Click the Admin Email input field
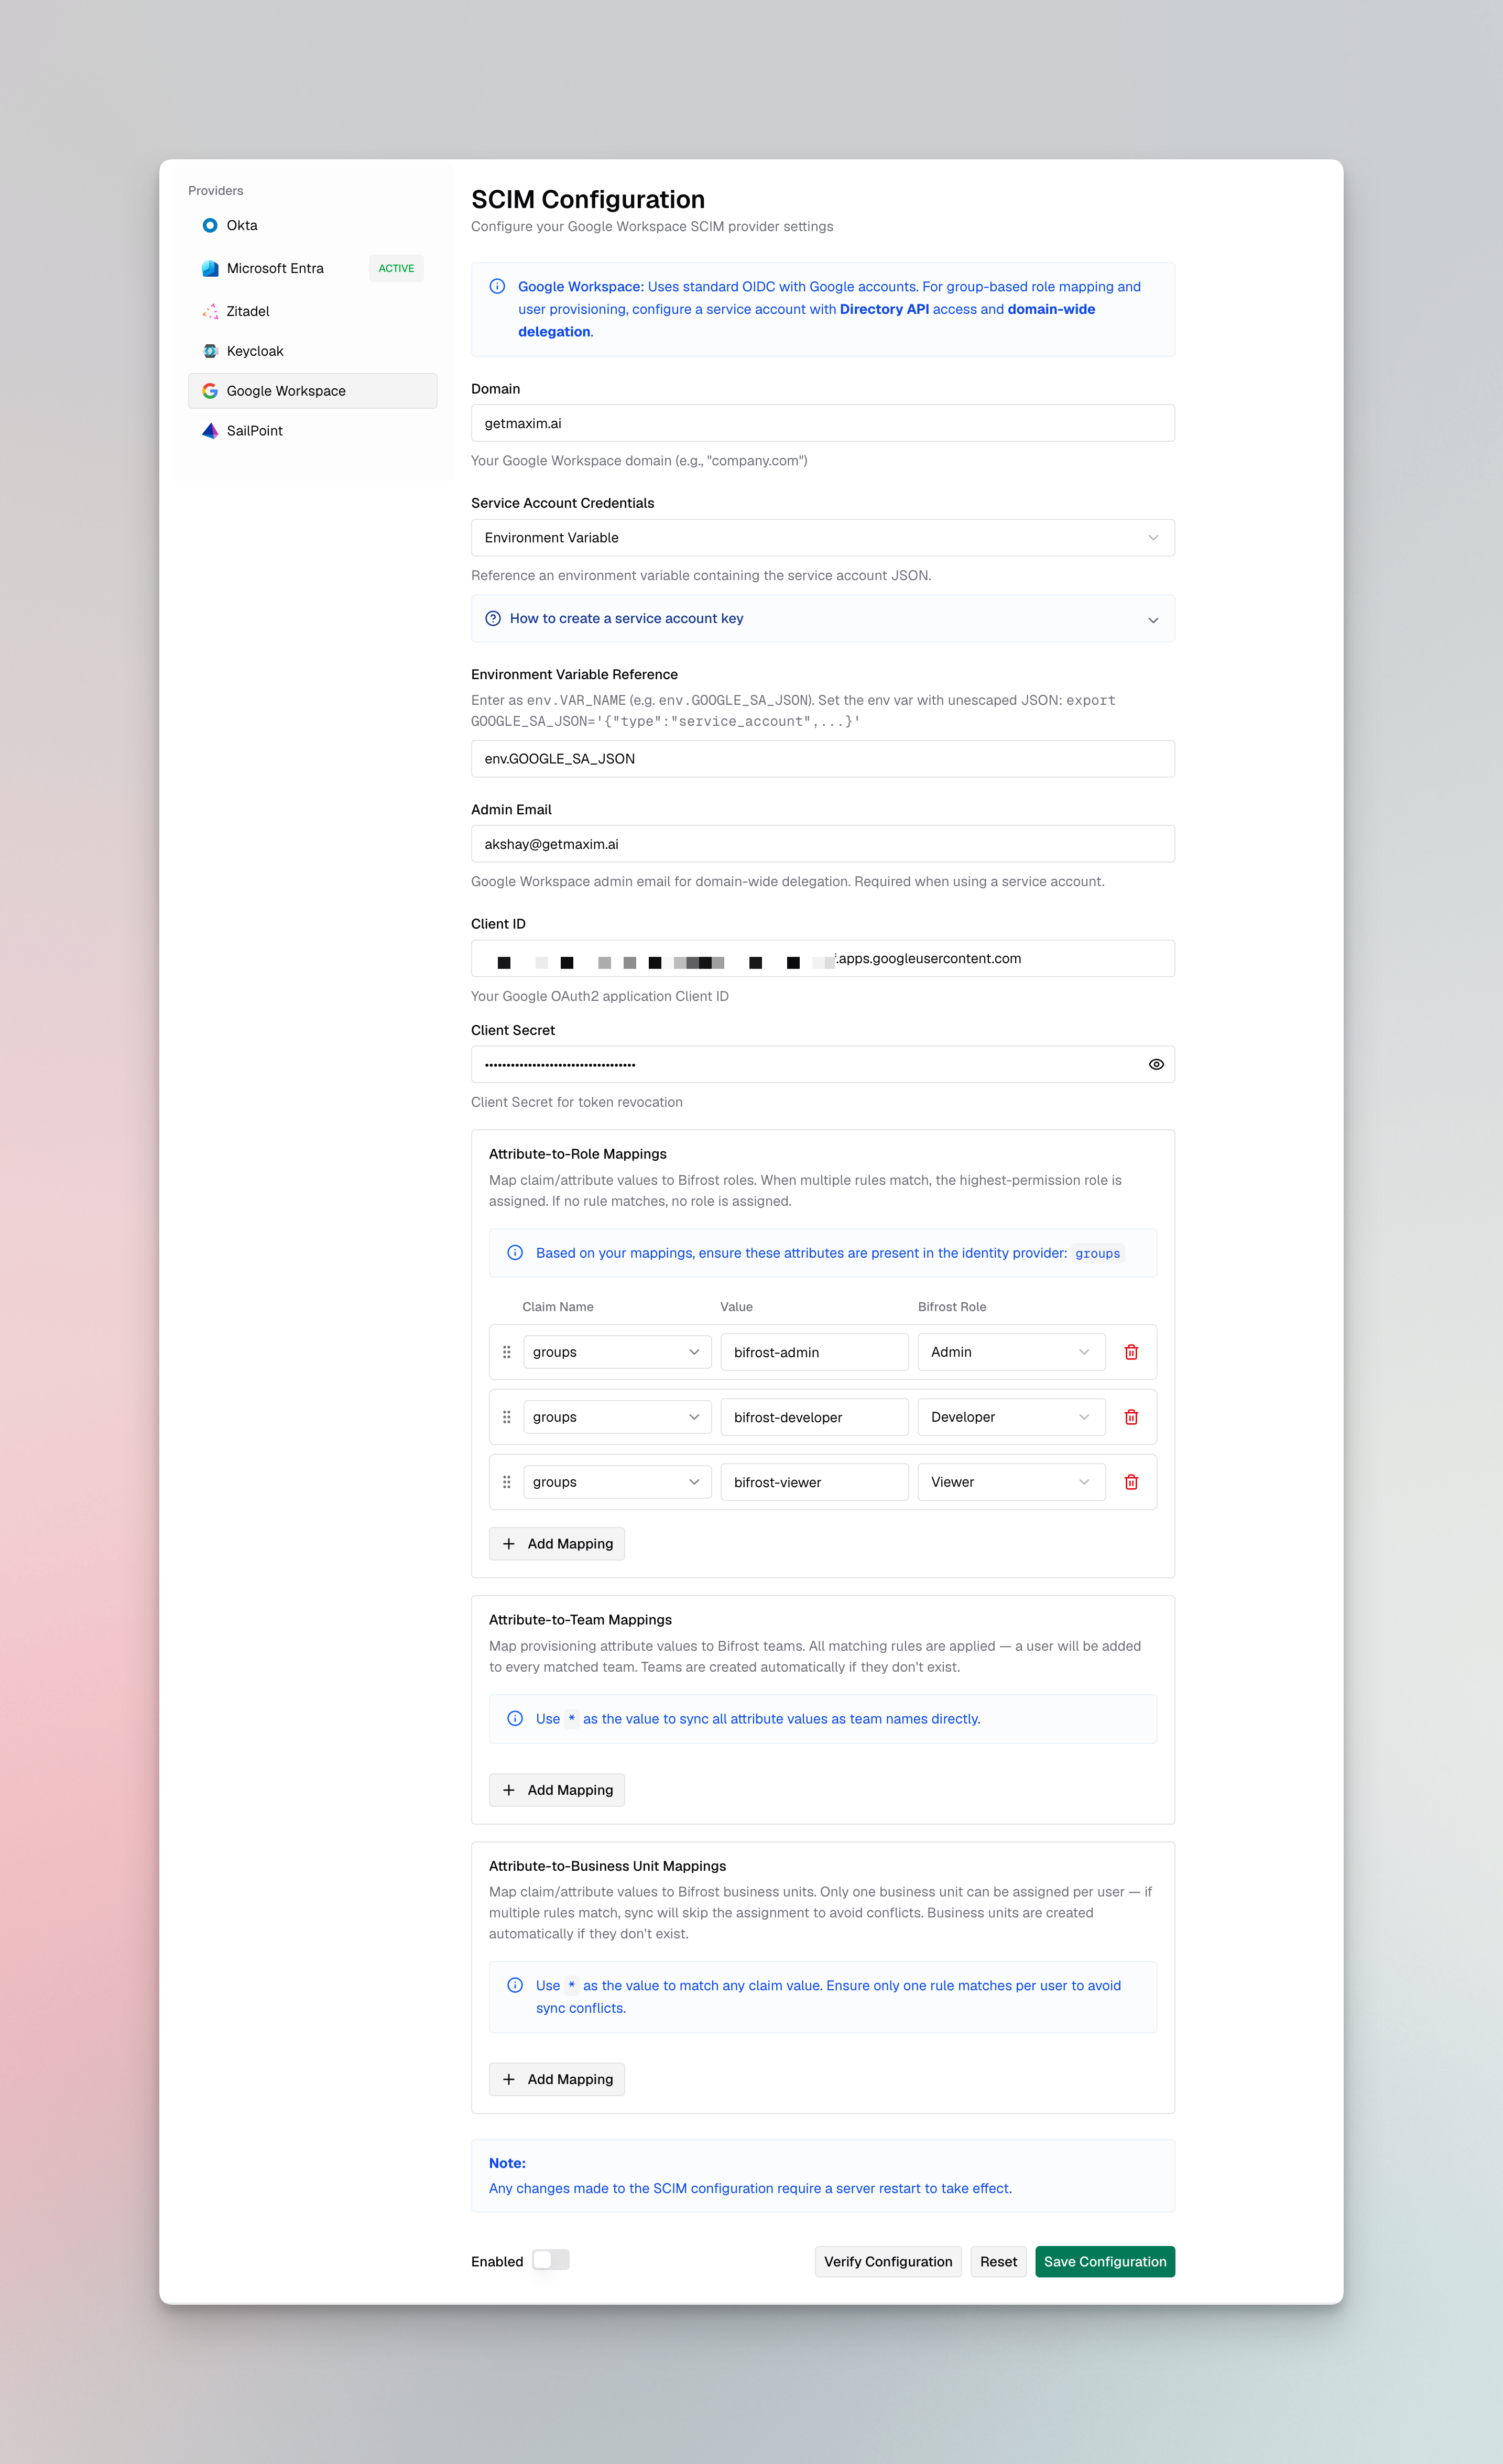 click(x=823, y=844)
